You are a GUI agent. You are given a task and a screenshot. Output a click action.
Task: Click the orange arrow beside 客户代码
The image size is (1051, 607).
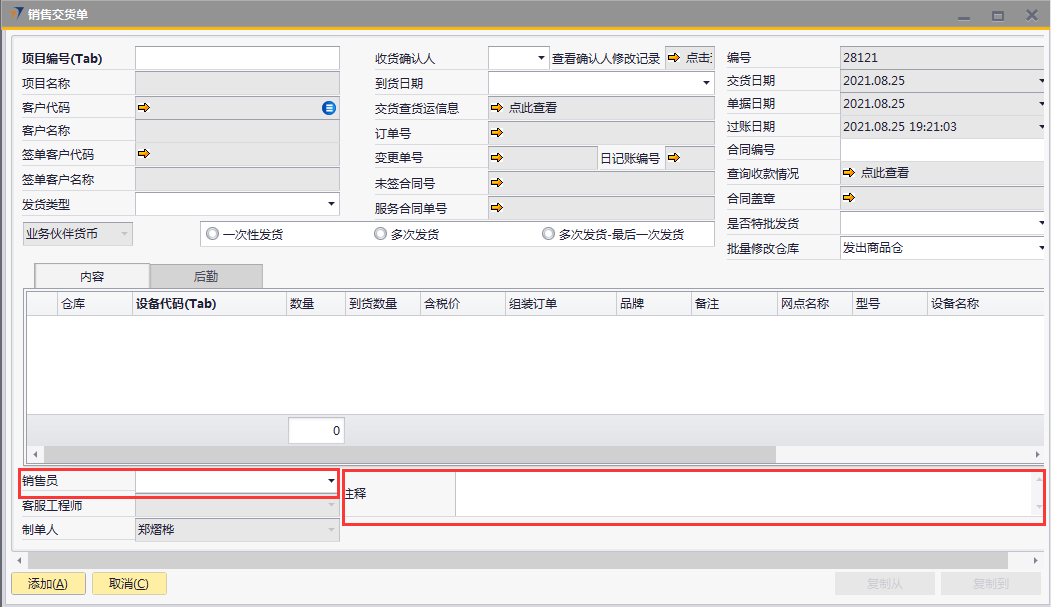pyautogui.click(x=143, y=107)
